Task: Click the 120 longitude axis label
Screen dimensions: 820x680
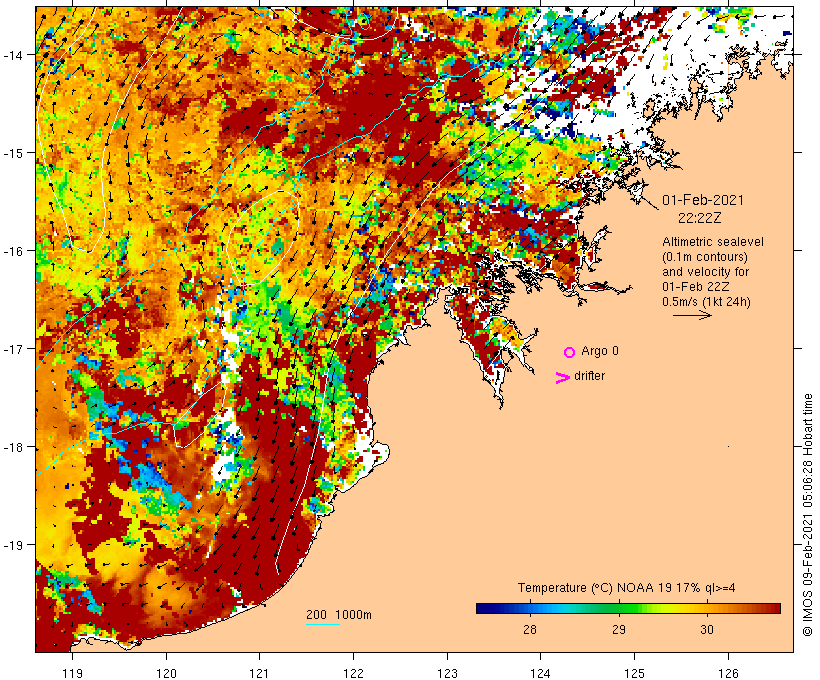Action: tap(166, 673)
